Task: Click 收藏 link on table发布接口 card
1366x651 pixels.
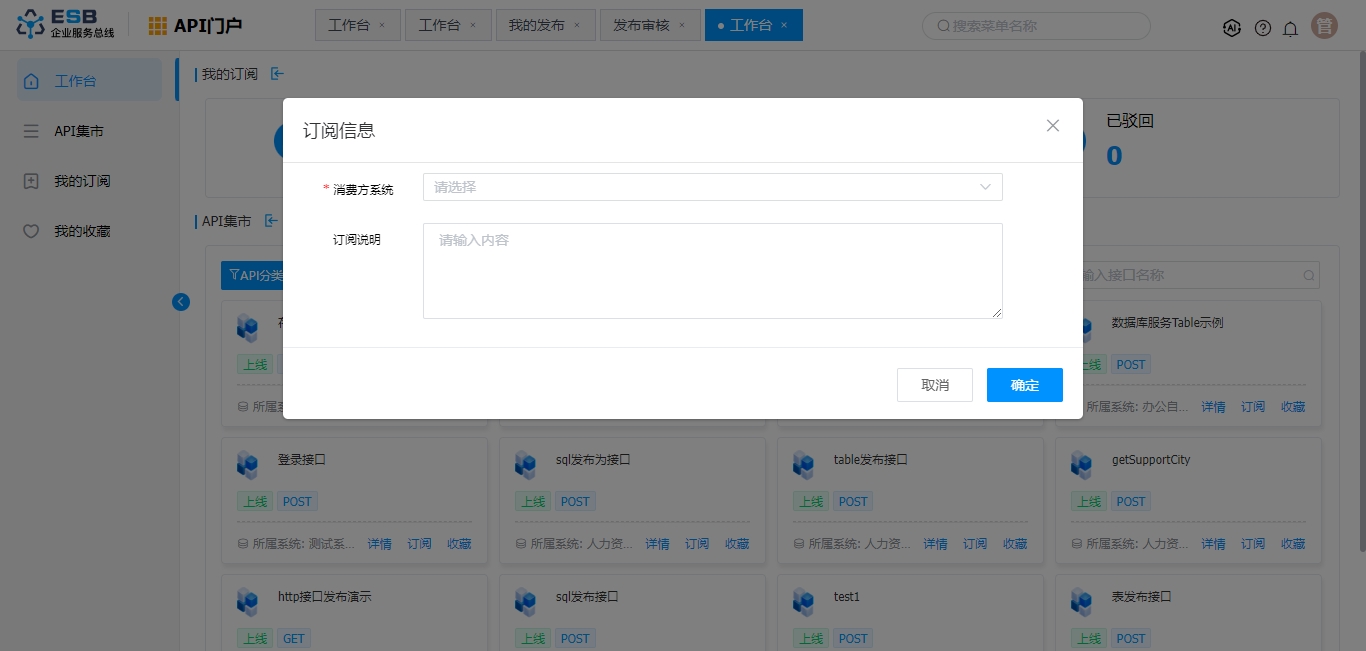Action: pos(1015,544)
